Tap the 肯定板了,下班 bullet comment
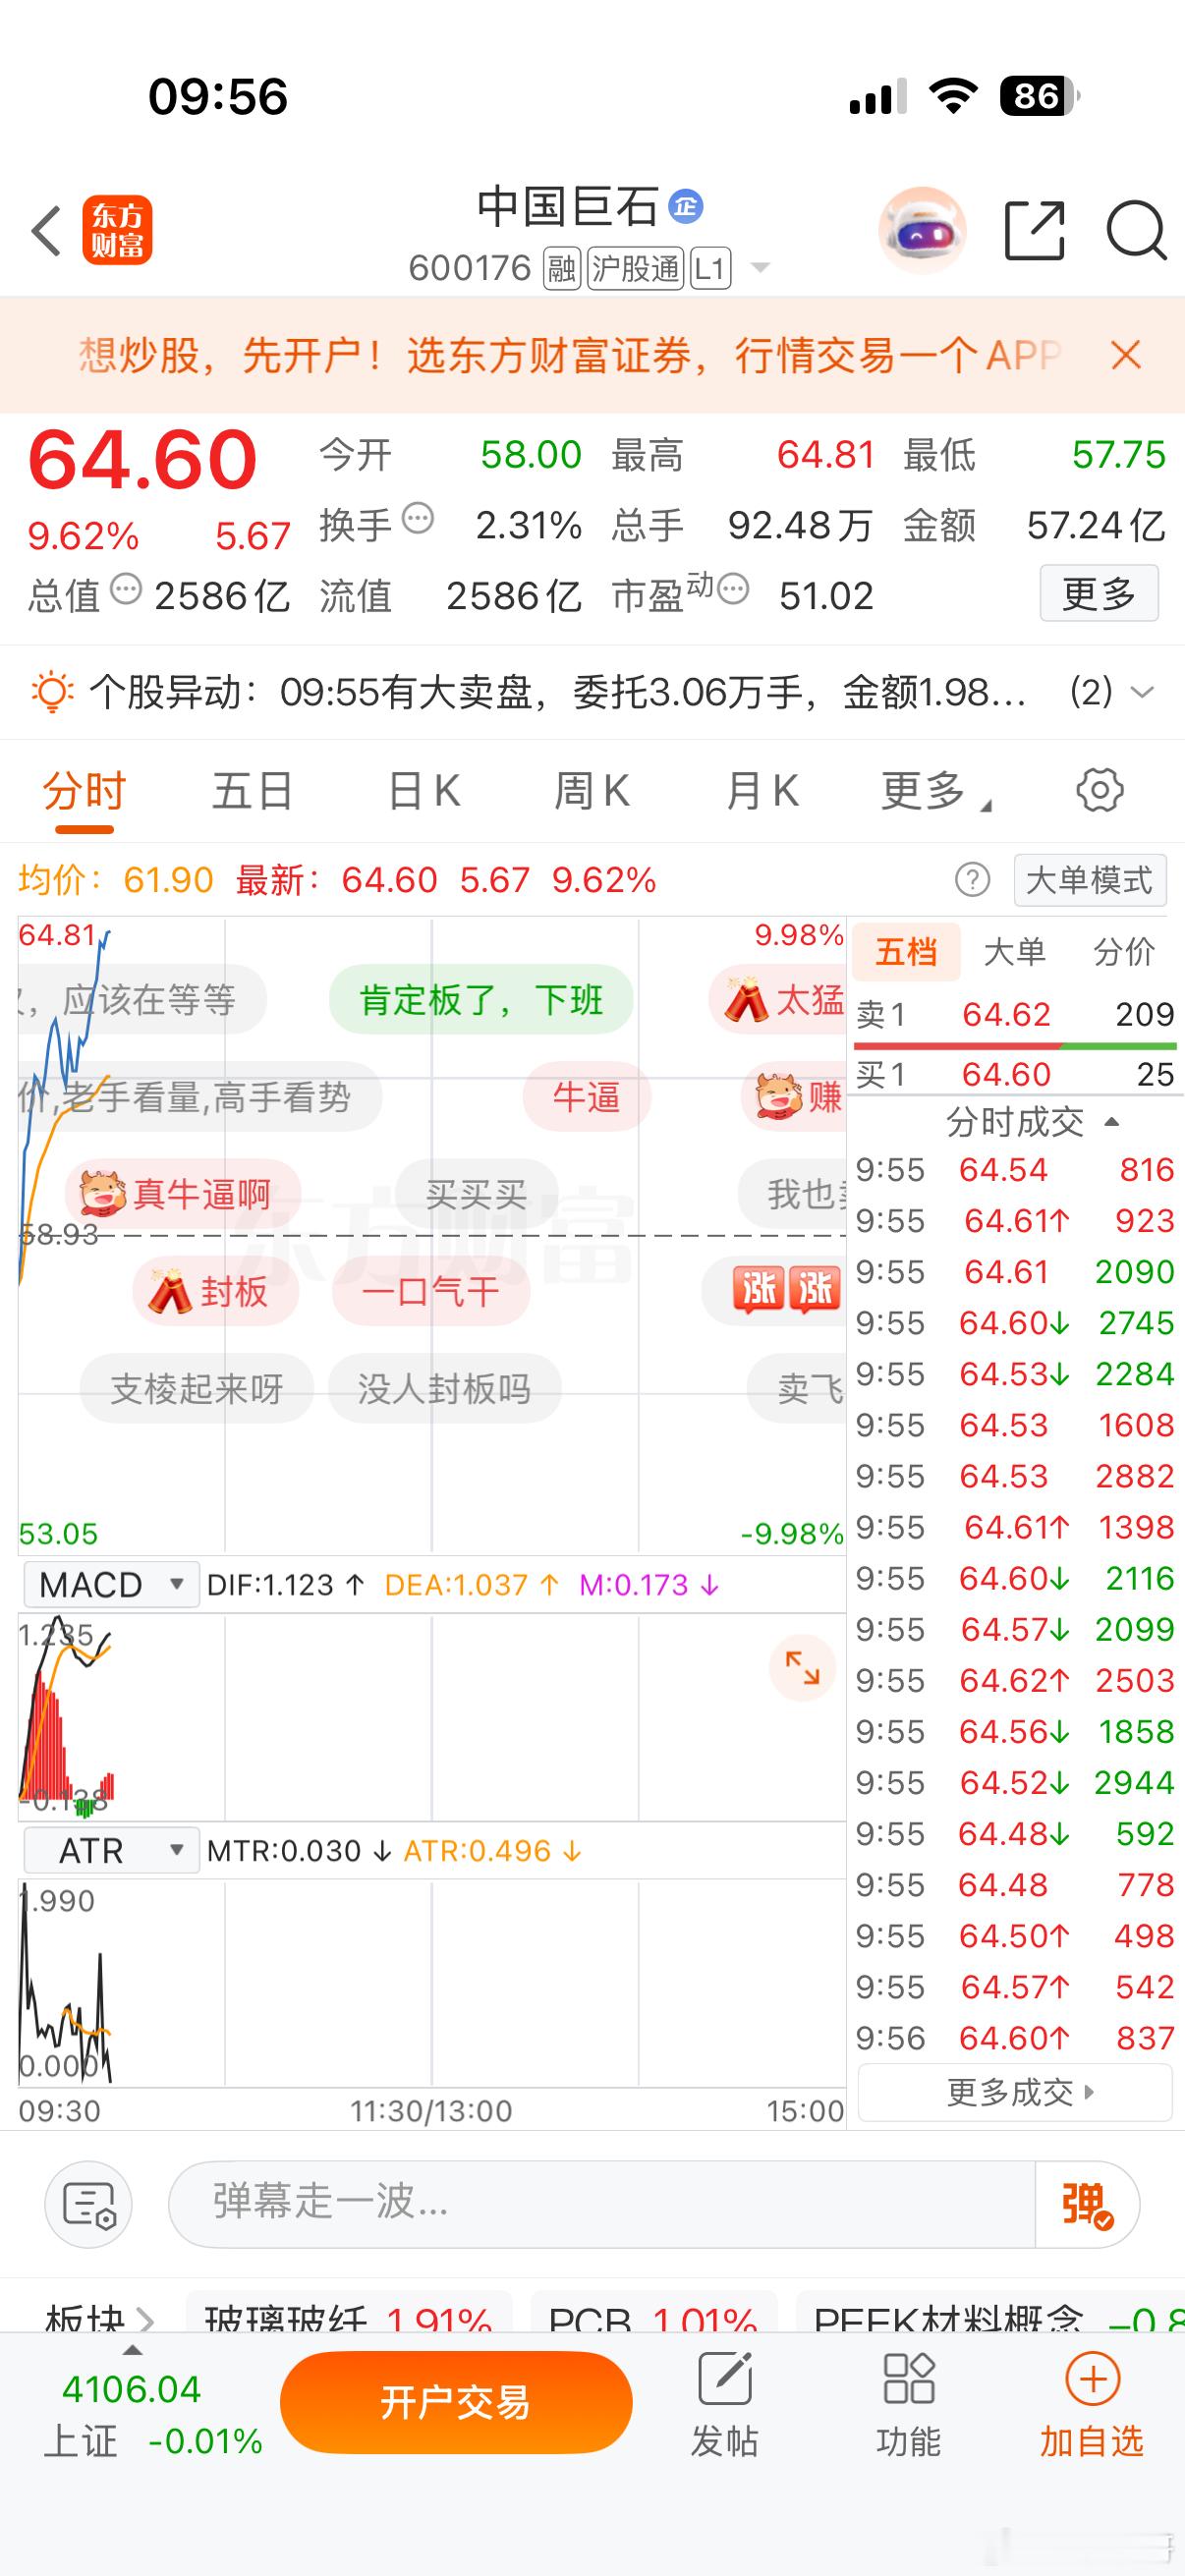 click(481, 1000)
